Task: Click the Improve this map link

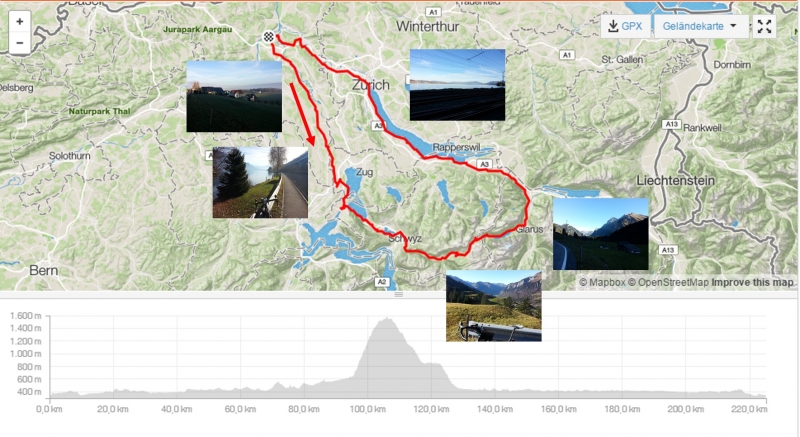Action: 752,282
